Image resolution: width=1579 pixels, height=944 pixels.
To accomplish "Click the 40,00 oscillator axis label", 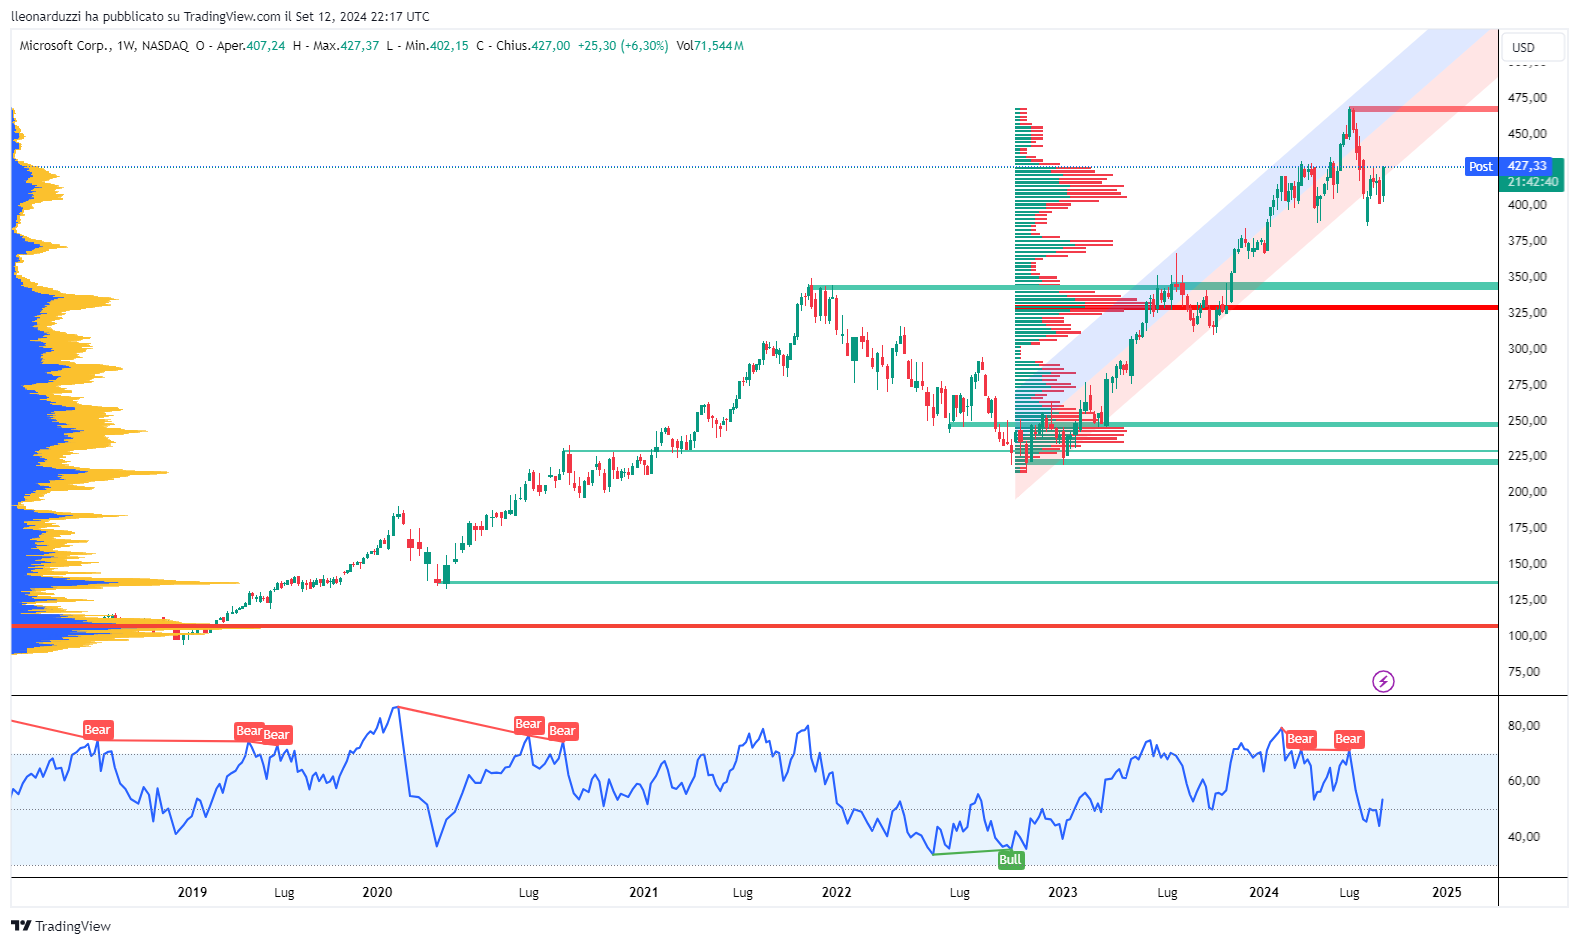I will pyautogui.click(x=1524, y=836).
